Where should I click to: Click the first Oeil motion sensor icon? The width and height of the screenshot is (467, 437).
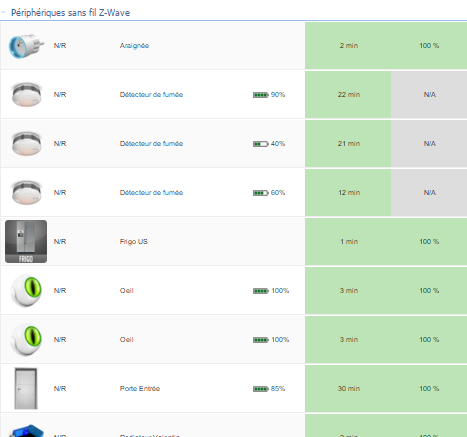click(x=26, y=291)
